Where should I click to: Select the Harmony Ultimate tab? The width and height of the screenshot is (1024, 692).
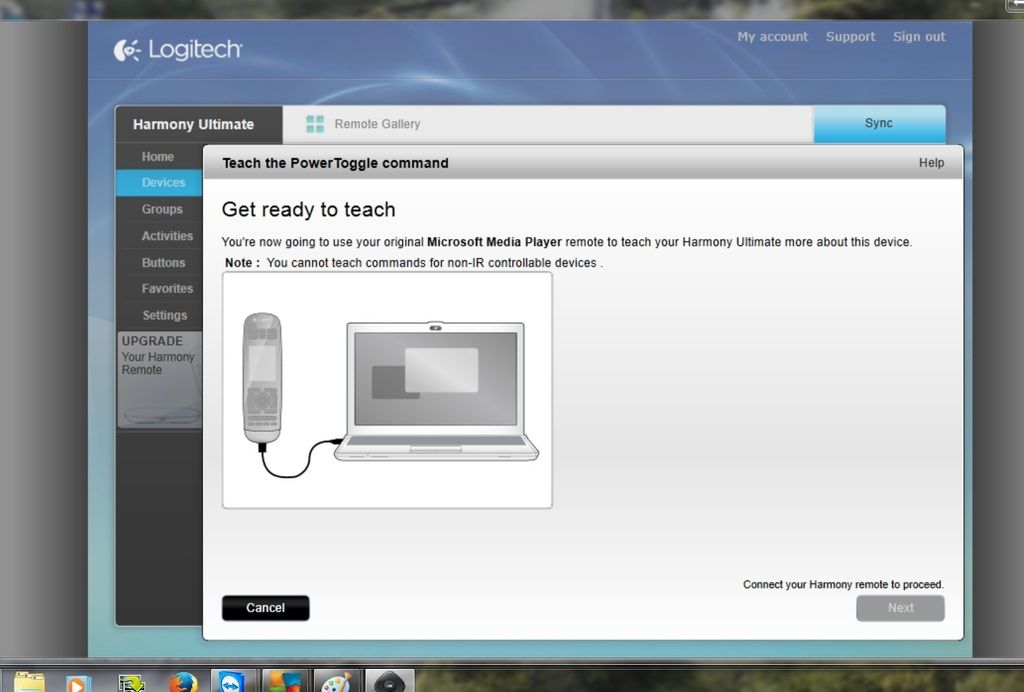199,124
